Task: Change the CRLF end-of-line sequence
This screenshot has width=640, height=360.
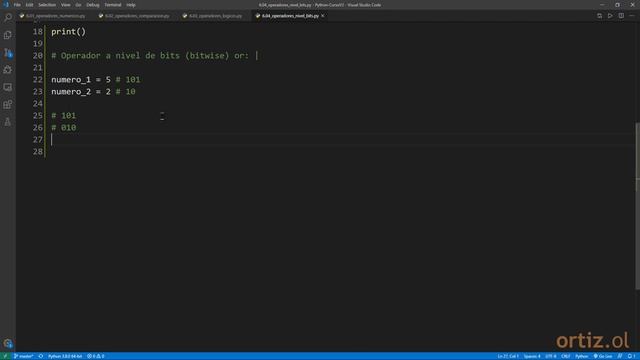Action: point(566,356)
